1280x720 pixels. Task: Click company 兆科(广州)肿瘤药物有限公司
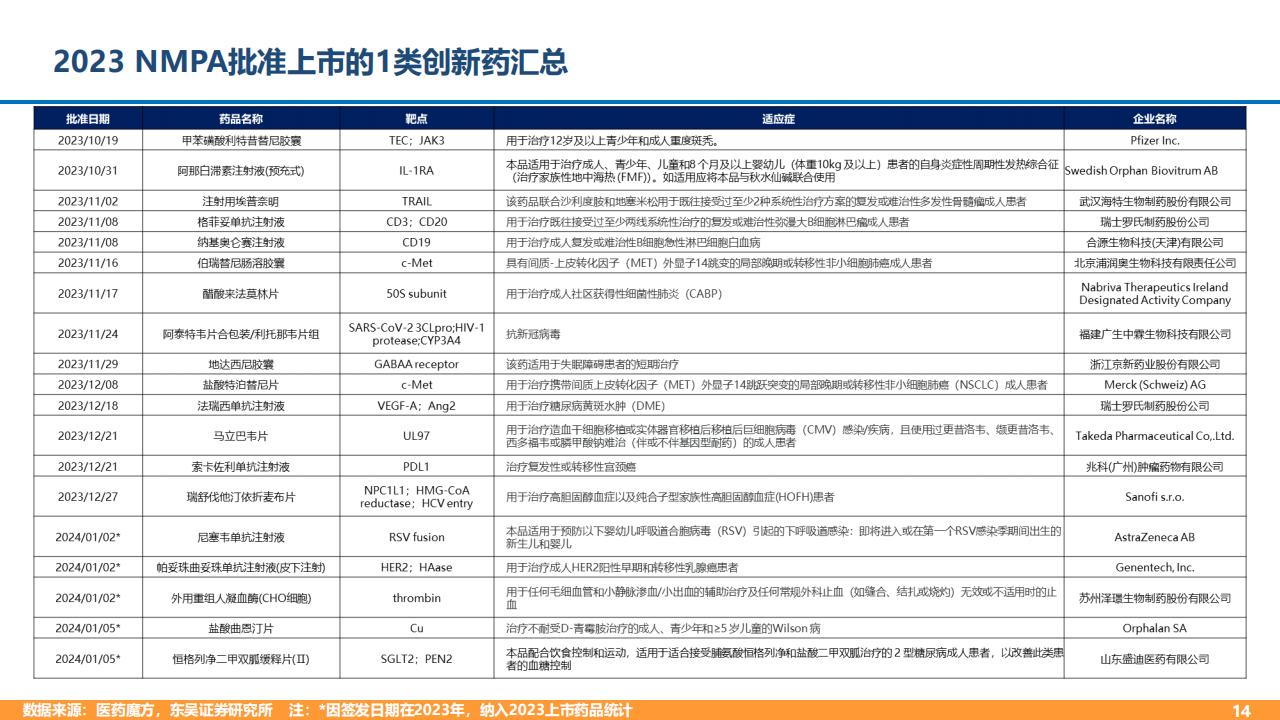point(1155,466)
